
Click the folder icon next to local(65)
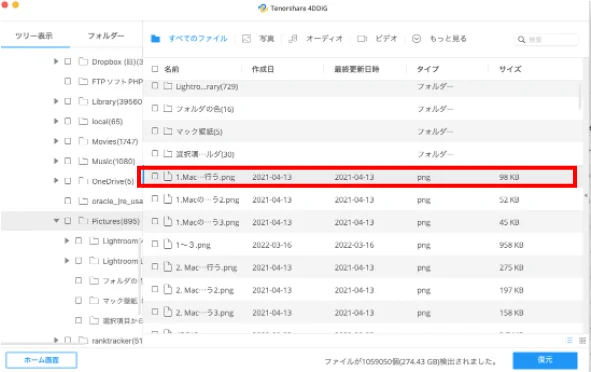83,121
